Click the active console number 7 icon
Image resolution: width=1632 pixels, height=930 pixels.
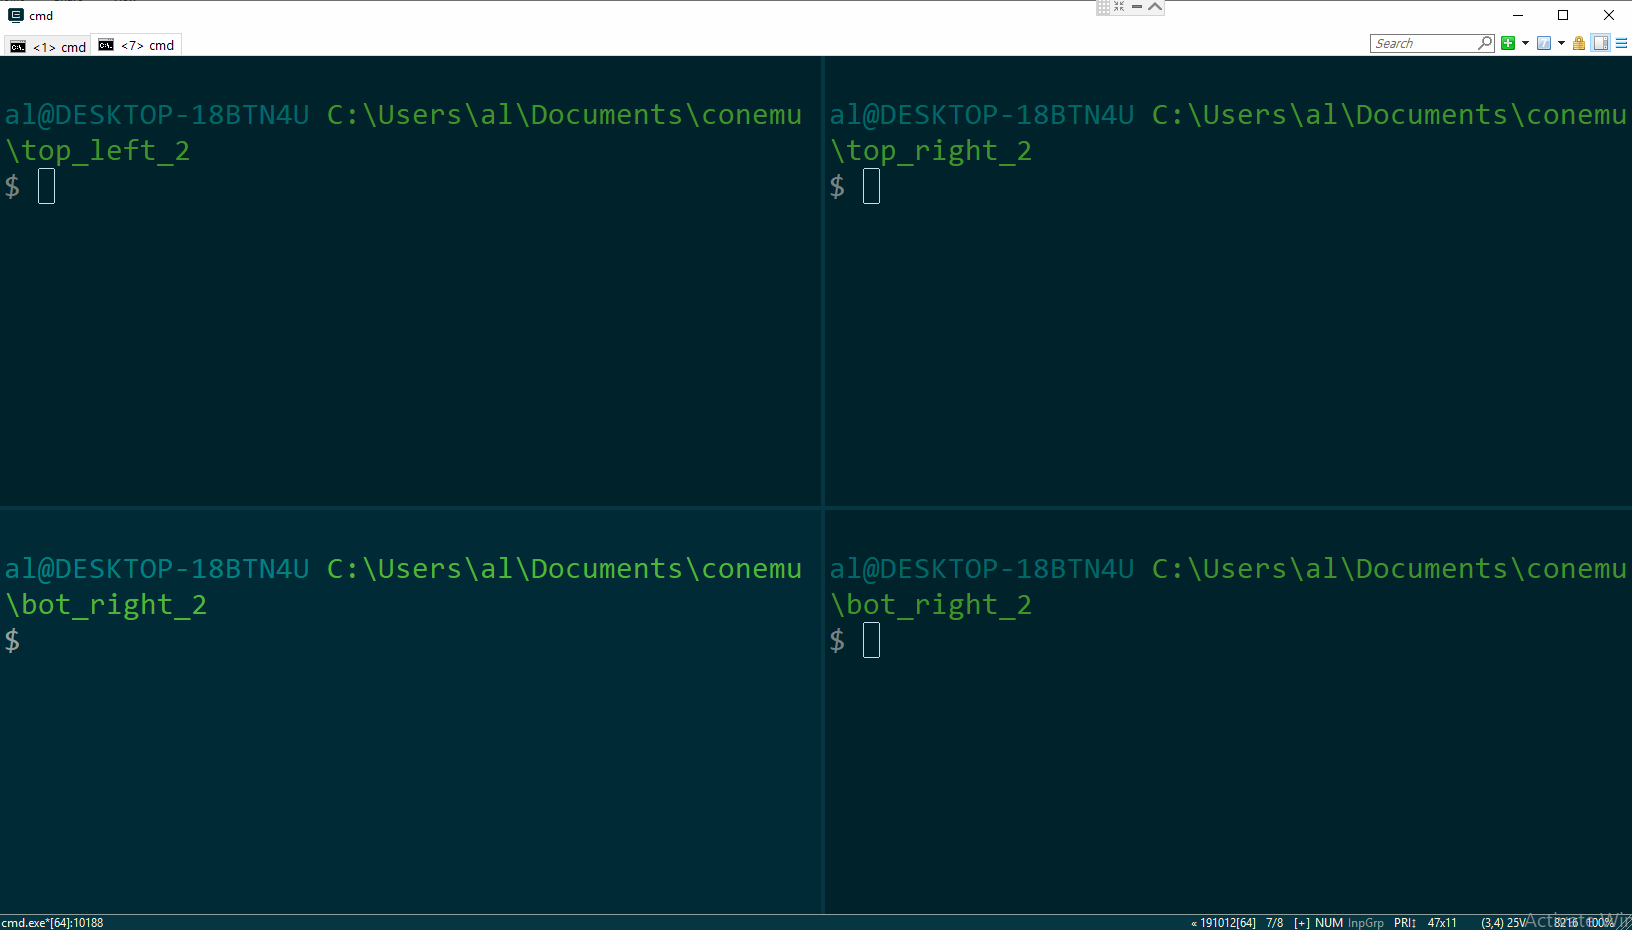point(1544,43)
